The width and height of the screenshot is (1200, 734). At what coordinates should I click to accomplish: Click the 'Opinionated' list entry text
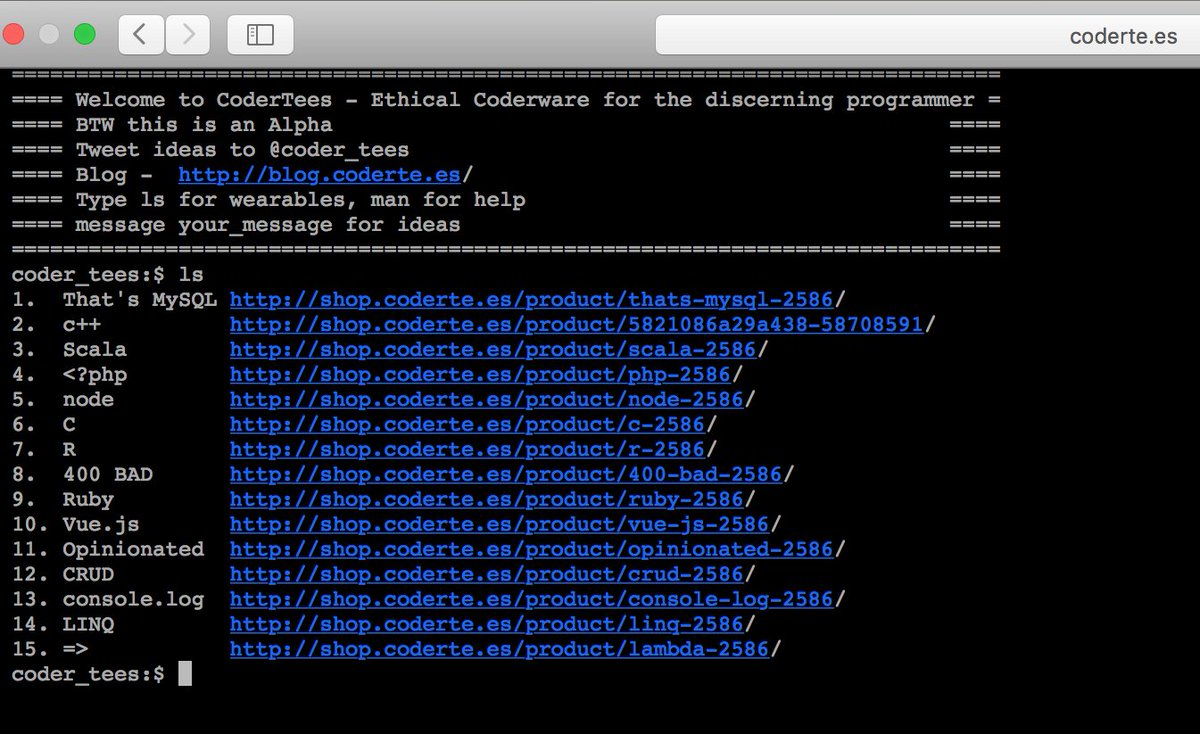133,550
